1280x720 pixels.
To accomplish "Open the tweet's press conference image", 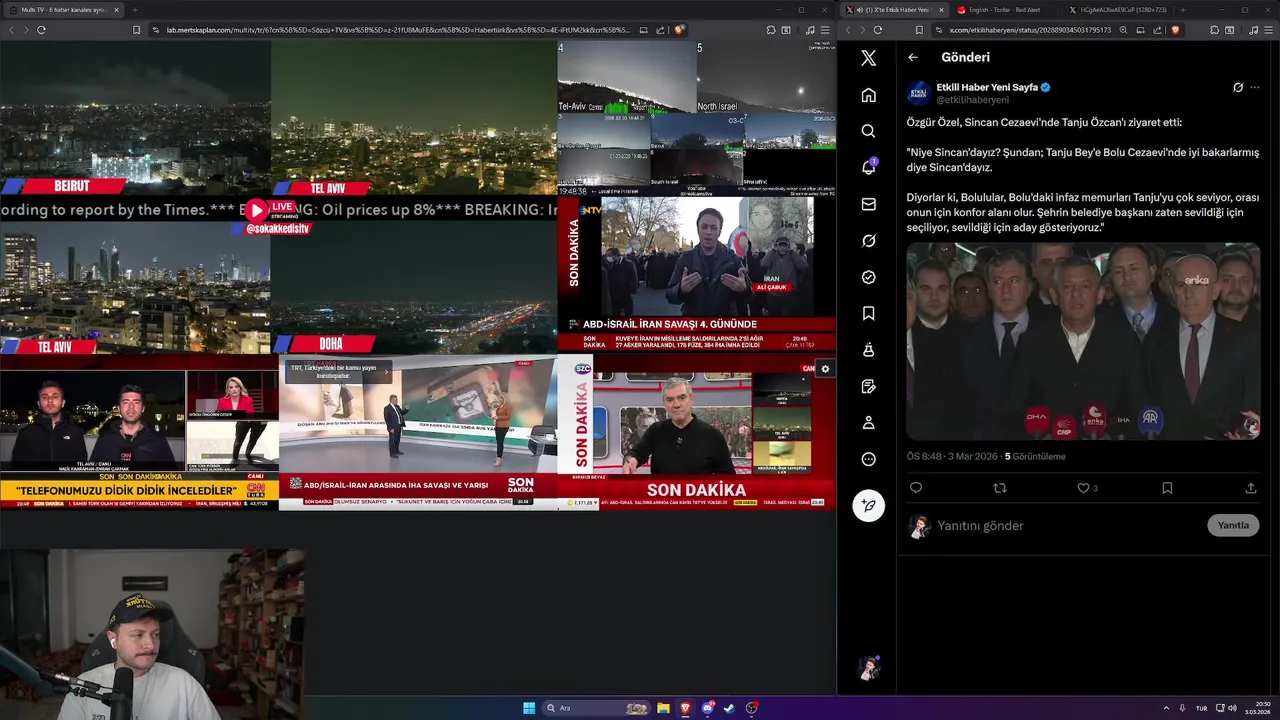I will coord(1083,341).
